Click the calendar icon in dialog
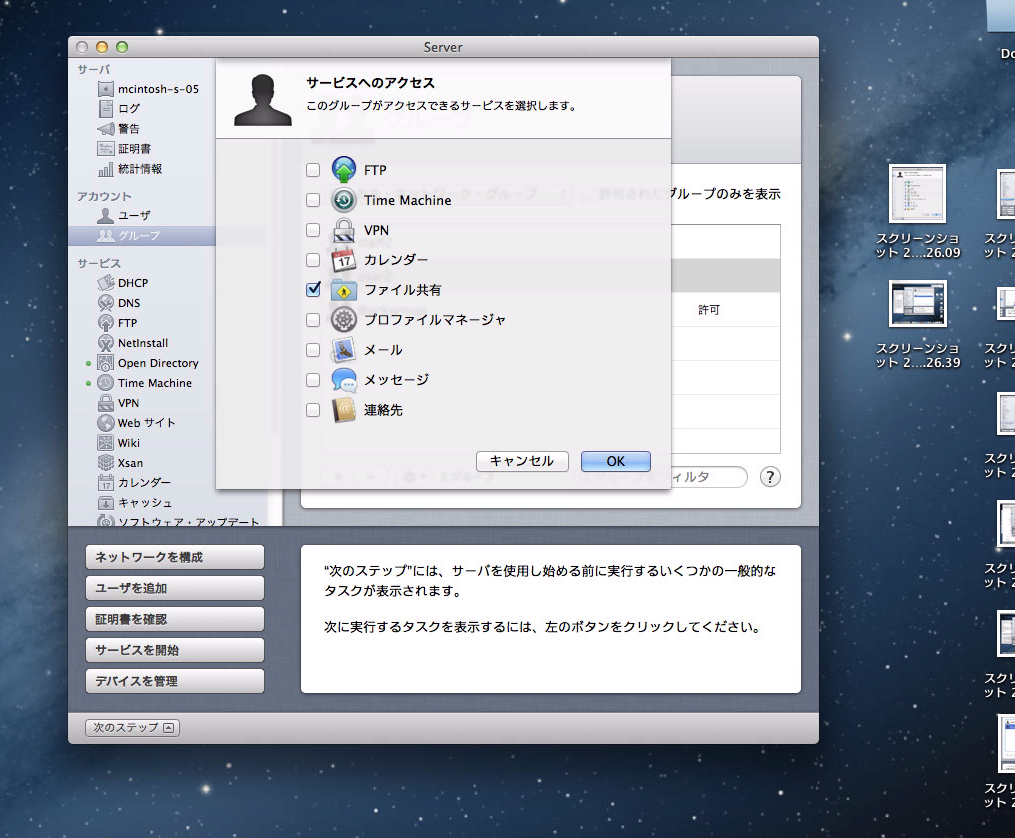This screenshot has width=1015, height=838. click(344, 260)
